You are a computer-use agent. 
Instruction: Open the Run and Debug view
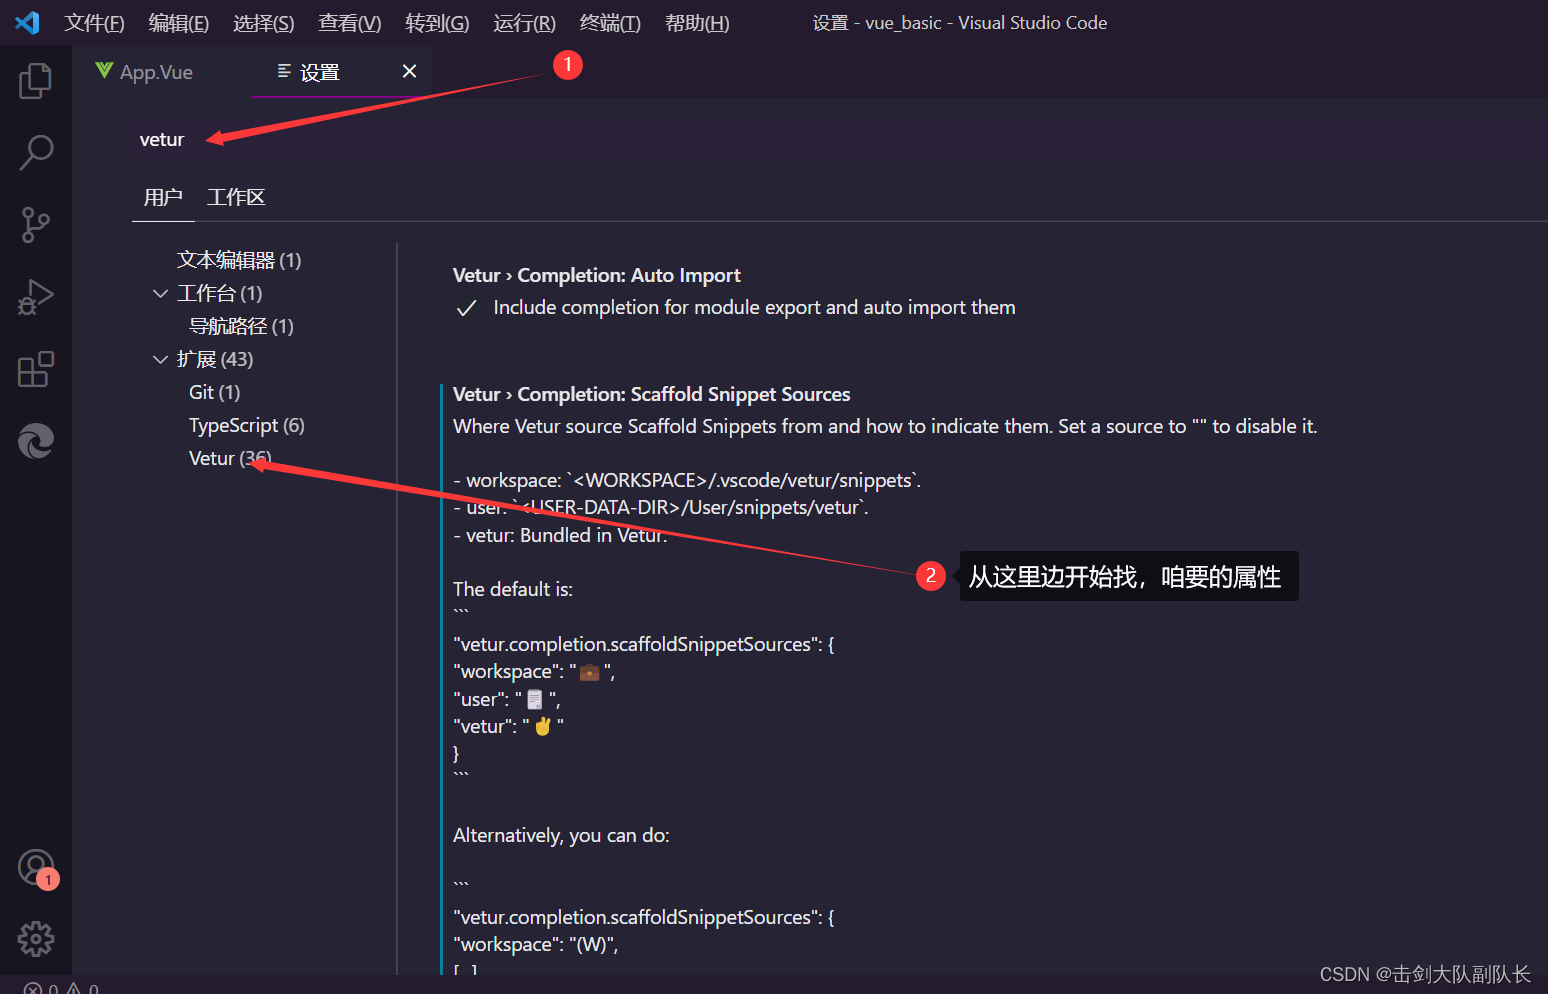coord(35,297)
